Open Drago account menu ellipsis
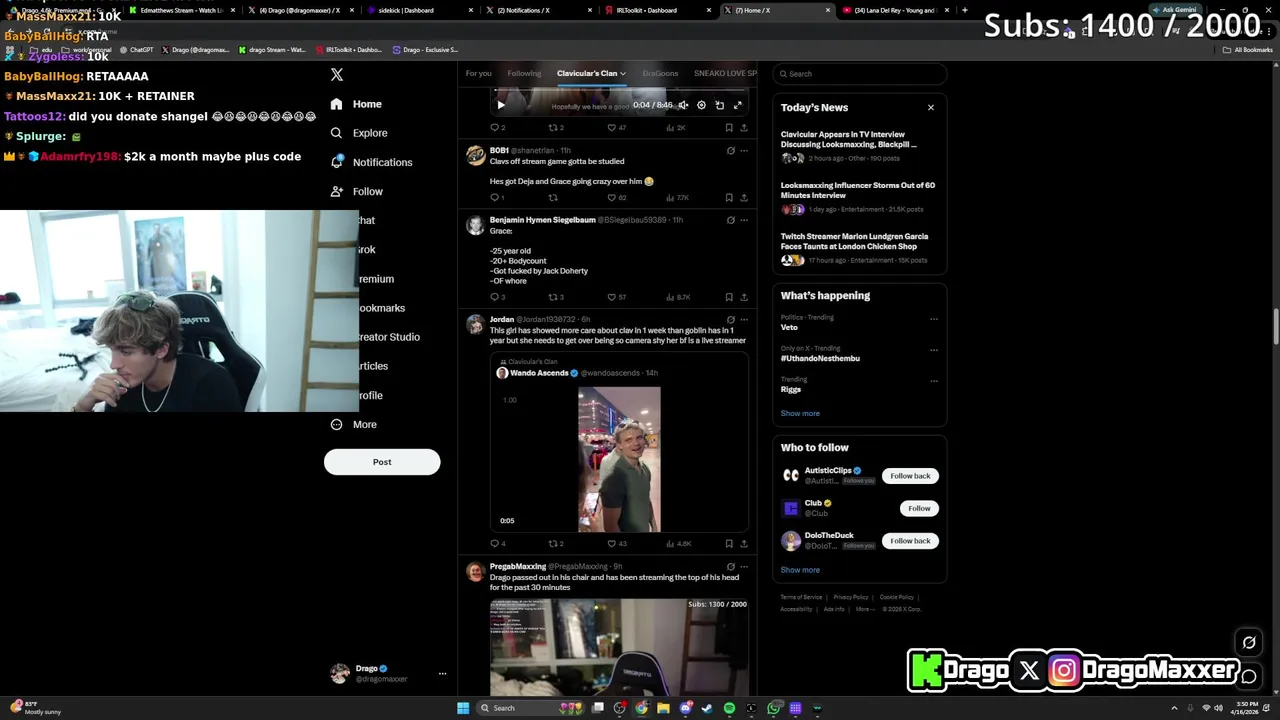 pyautogui.click(x=442, y=674)
